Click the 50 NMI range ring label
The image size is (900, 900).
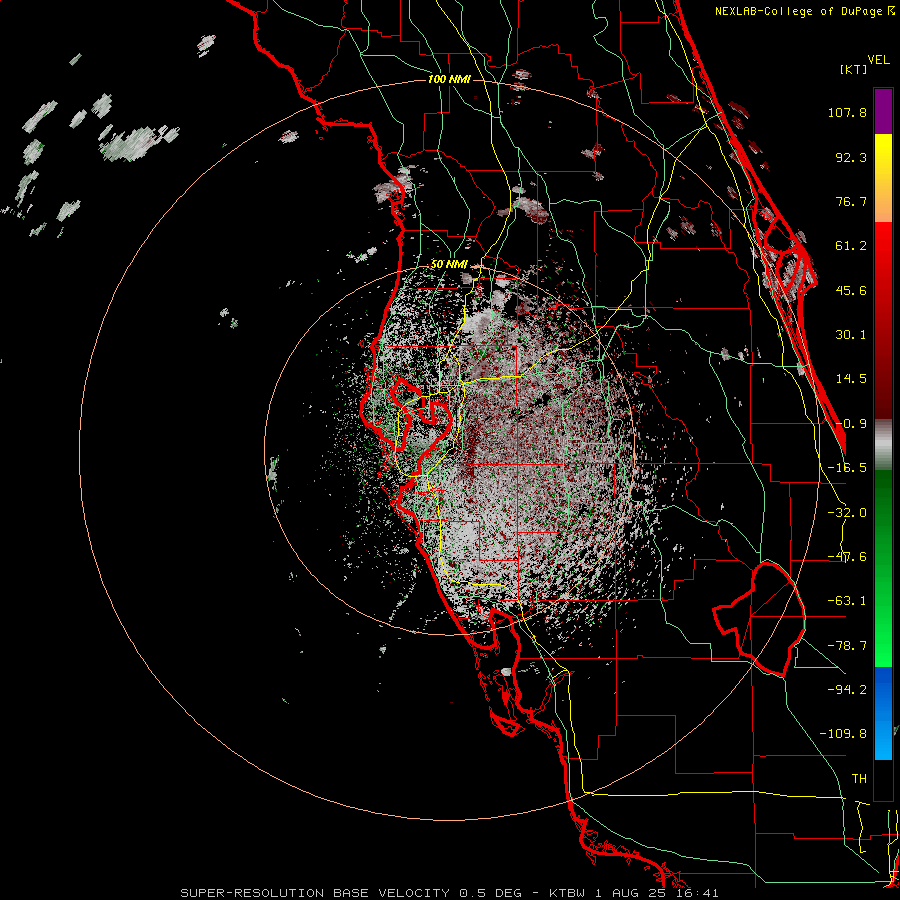click(449, 264)
